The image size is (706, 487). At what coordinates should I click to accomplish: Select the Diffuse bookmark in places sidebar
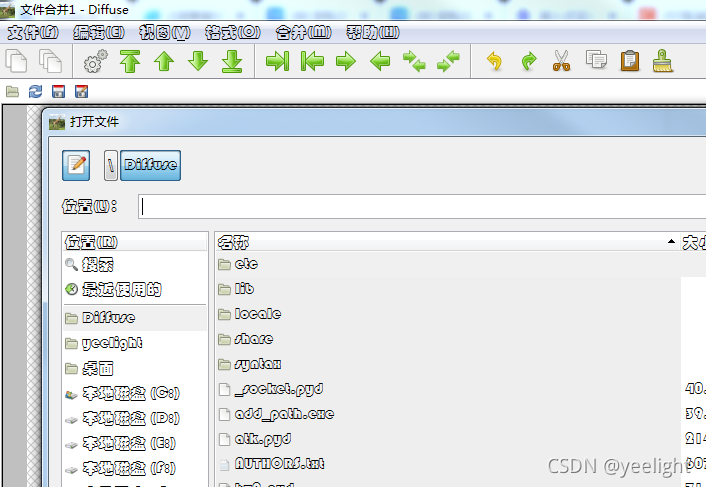[135, 318]
